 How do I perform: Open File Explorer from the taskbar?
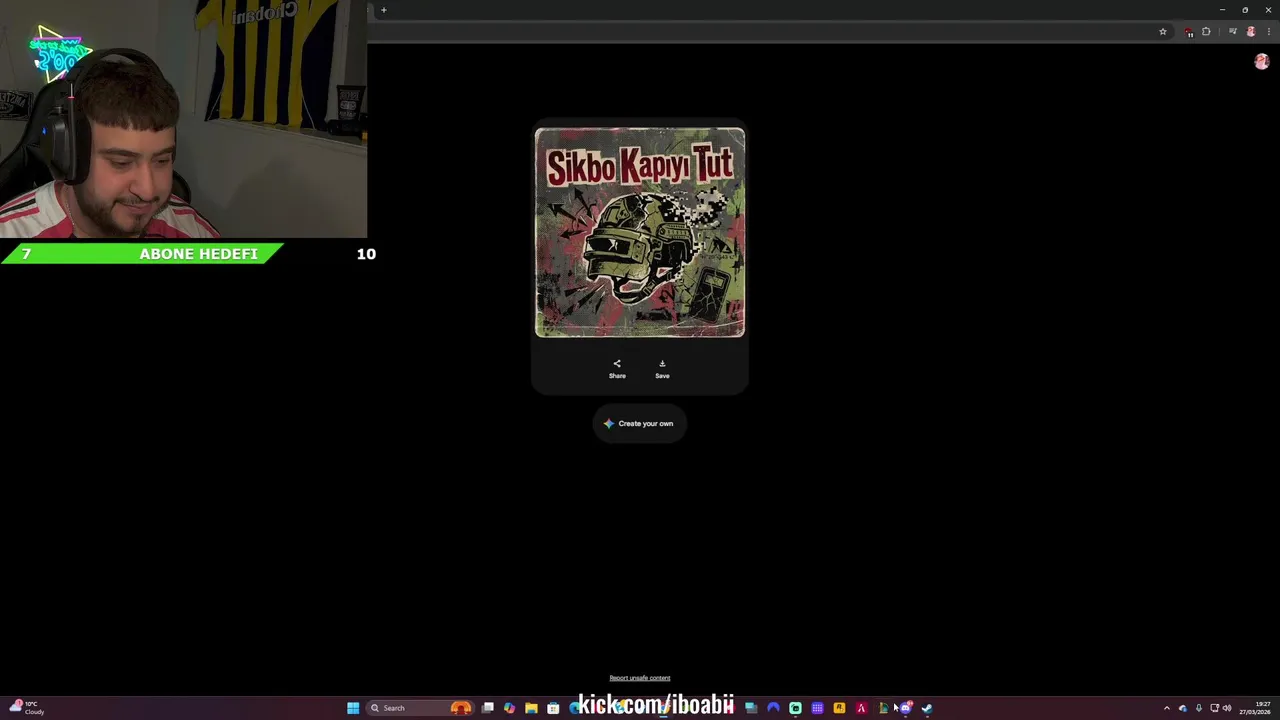pos(531,708)
